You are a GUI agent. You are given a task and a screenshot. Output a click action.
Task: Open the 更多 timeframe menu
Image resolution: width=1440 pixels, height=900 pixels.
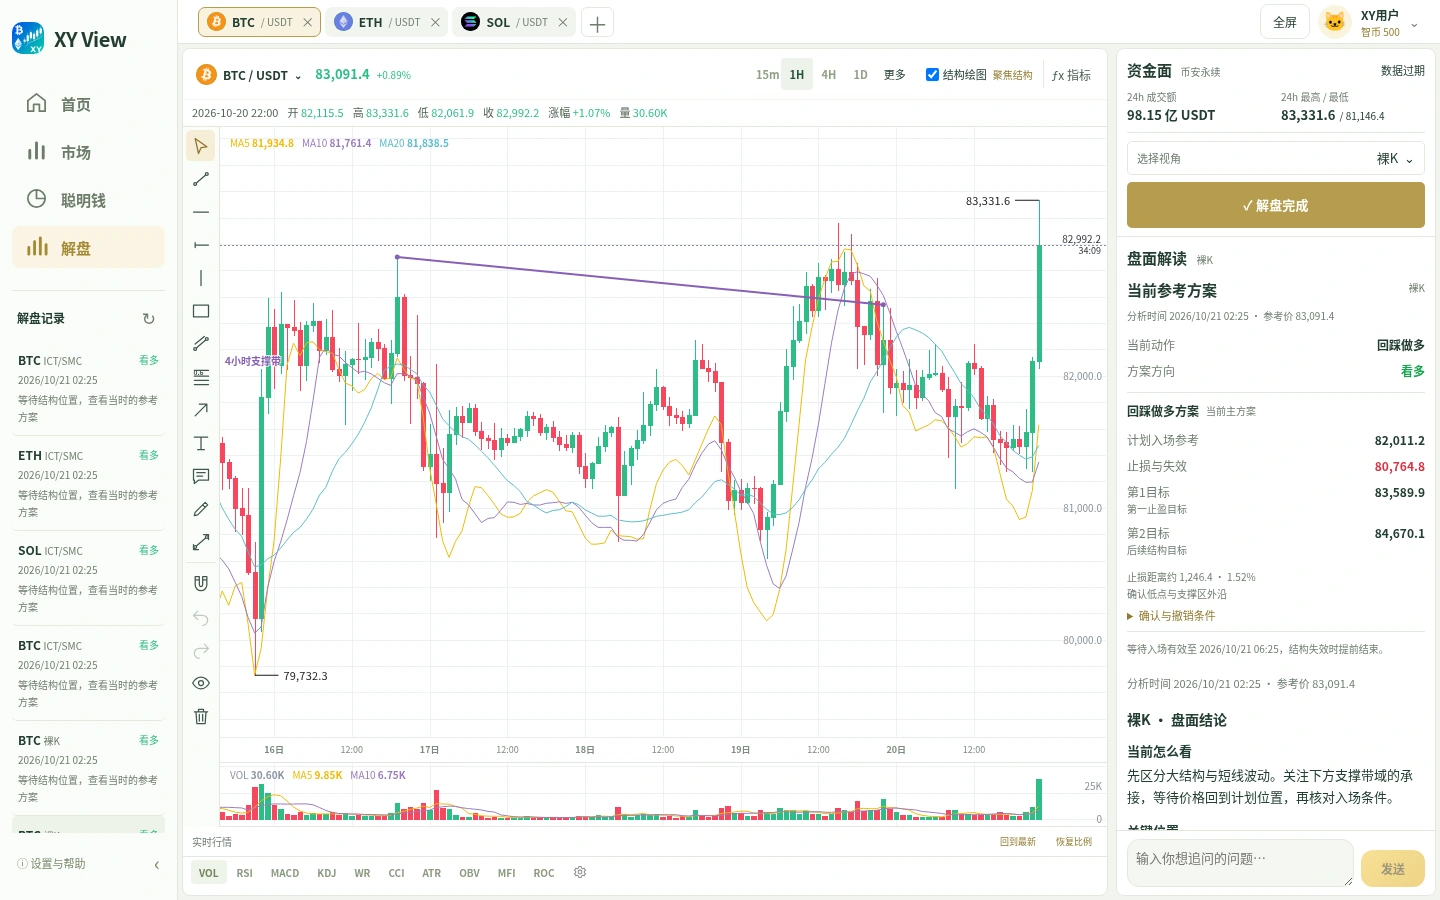[x=895, y=75]
